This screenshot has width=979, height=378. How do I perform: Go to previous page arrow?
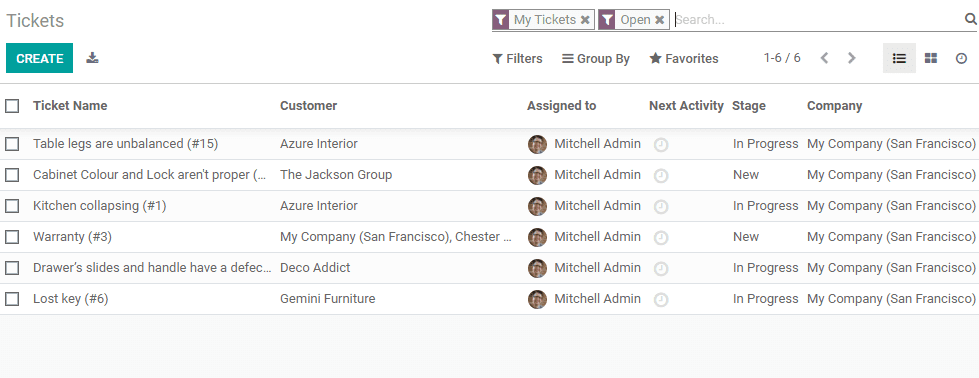[824, 58]
